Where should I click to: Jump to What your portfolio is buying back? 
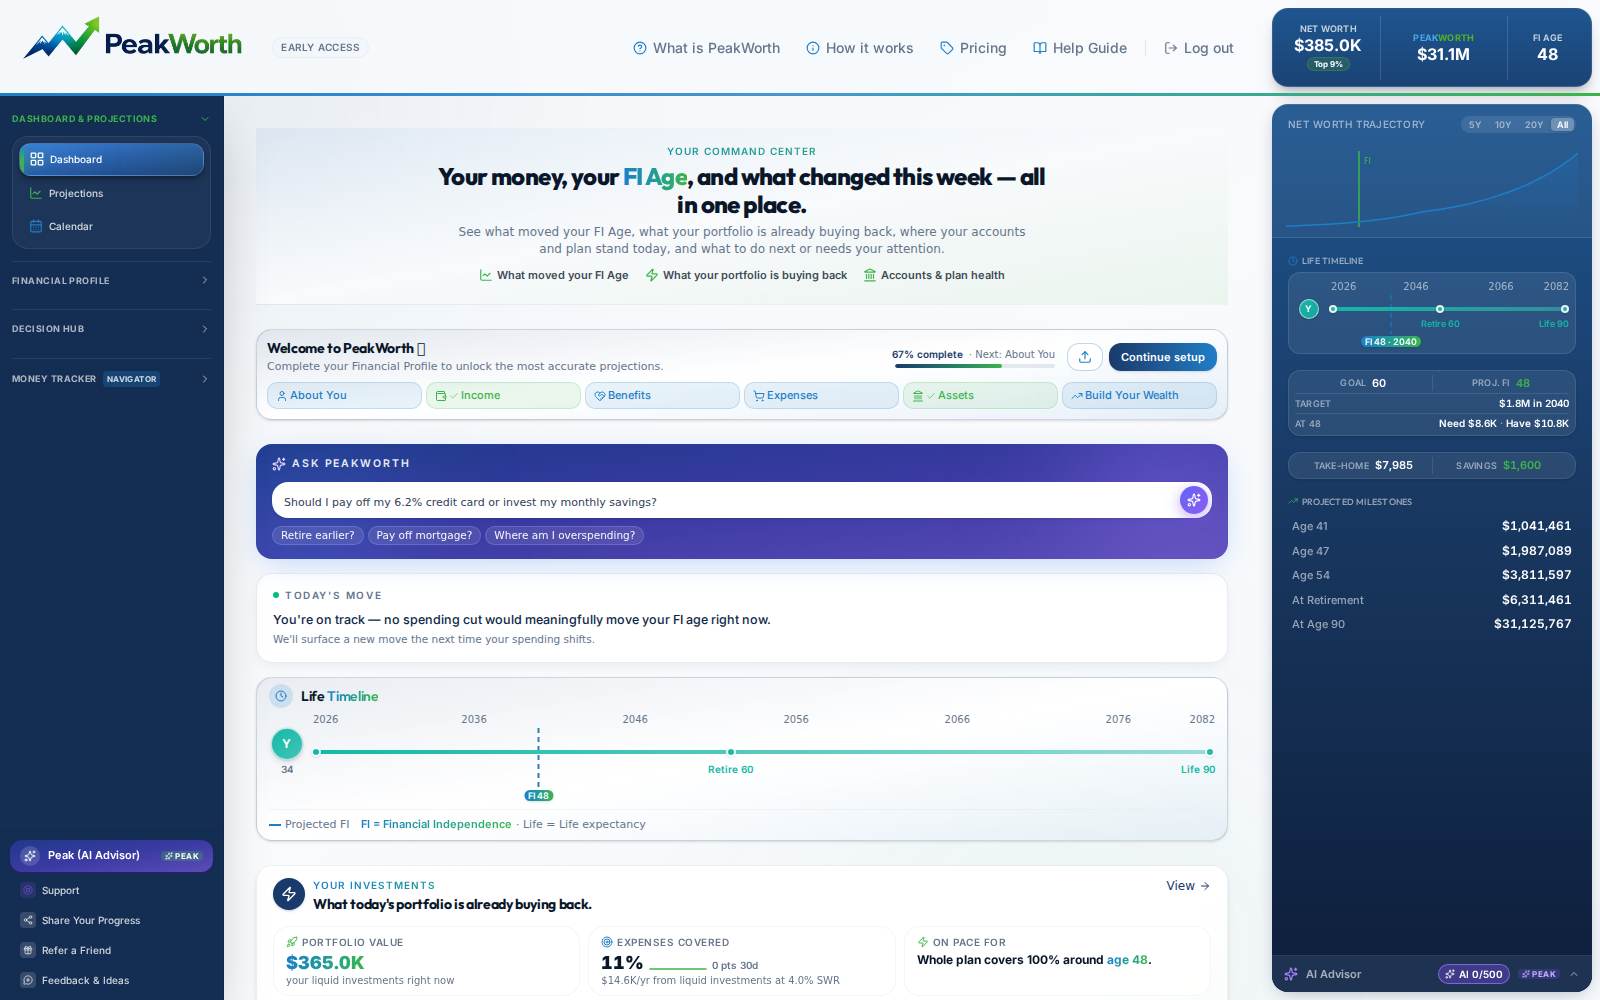(746, 275)
